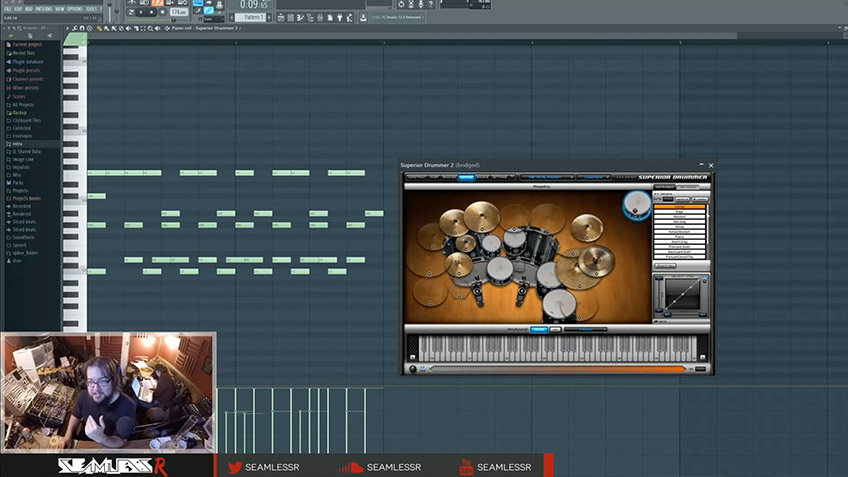This screenshot has height=477, width=848.
Task: Toggle the blue link tool button
Action: [209, 10]
